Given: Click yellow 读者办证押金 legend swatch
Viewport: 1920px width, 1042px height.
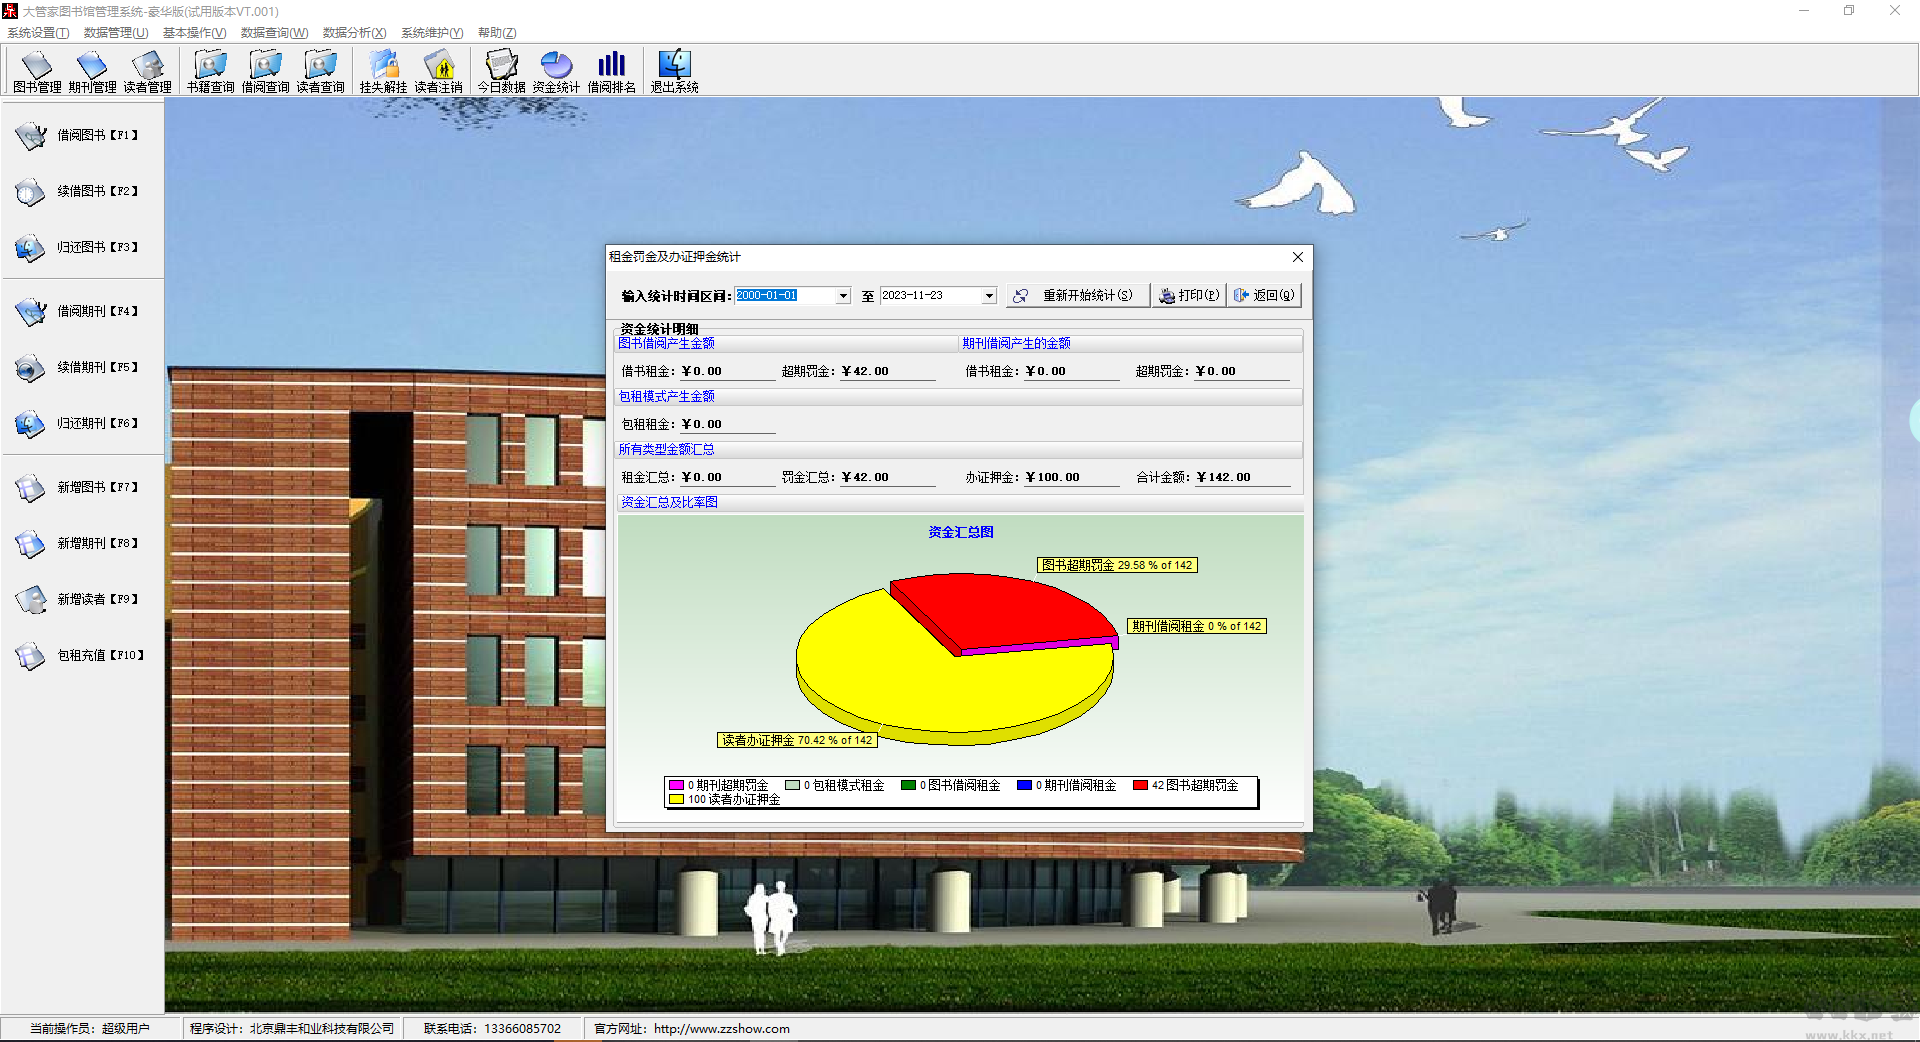Looking at the screenshot, I should pos(676,799).
